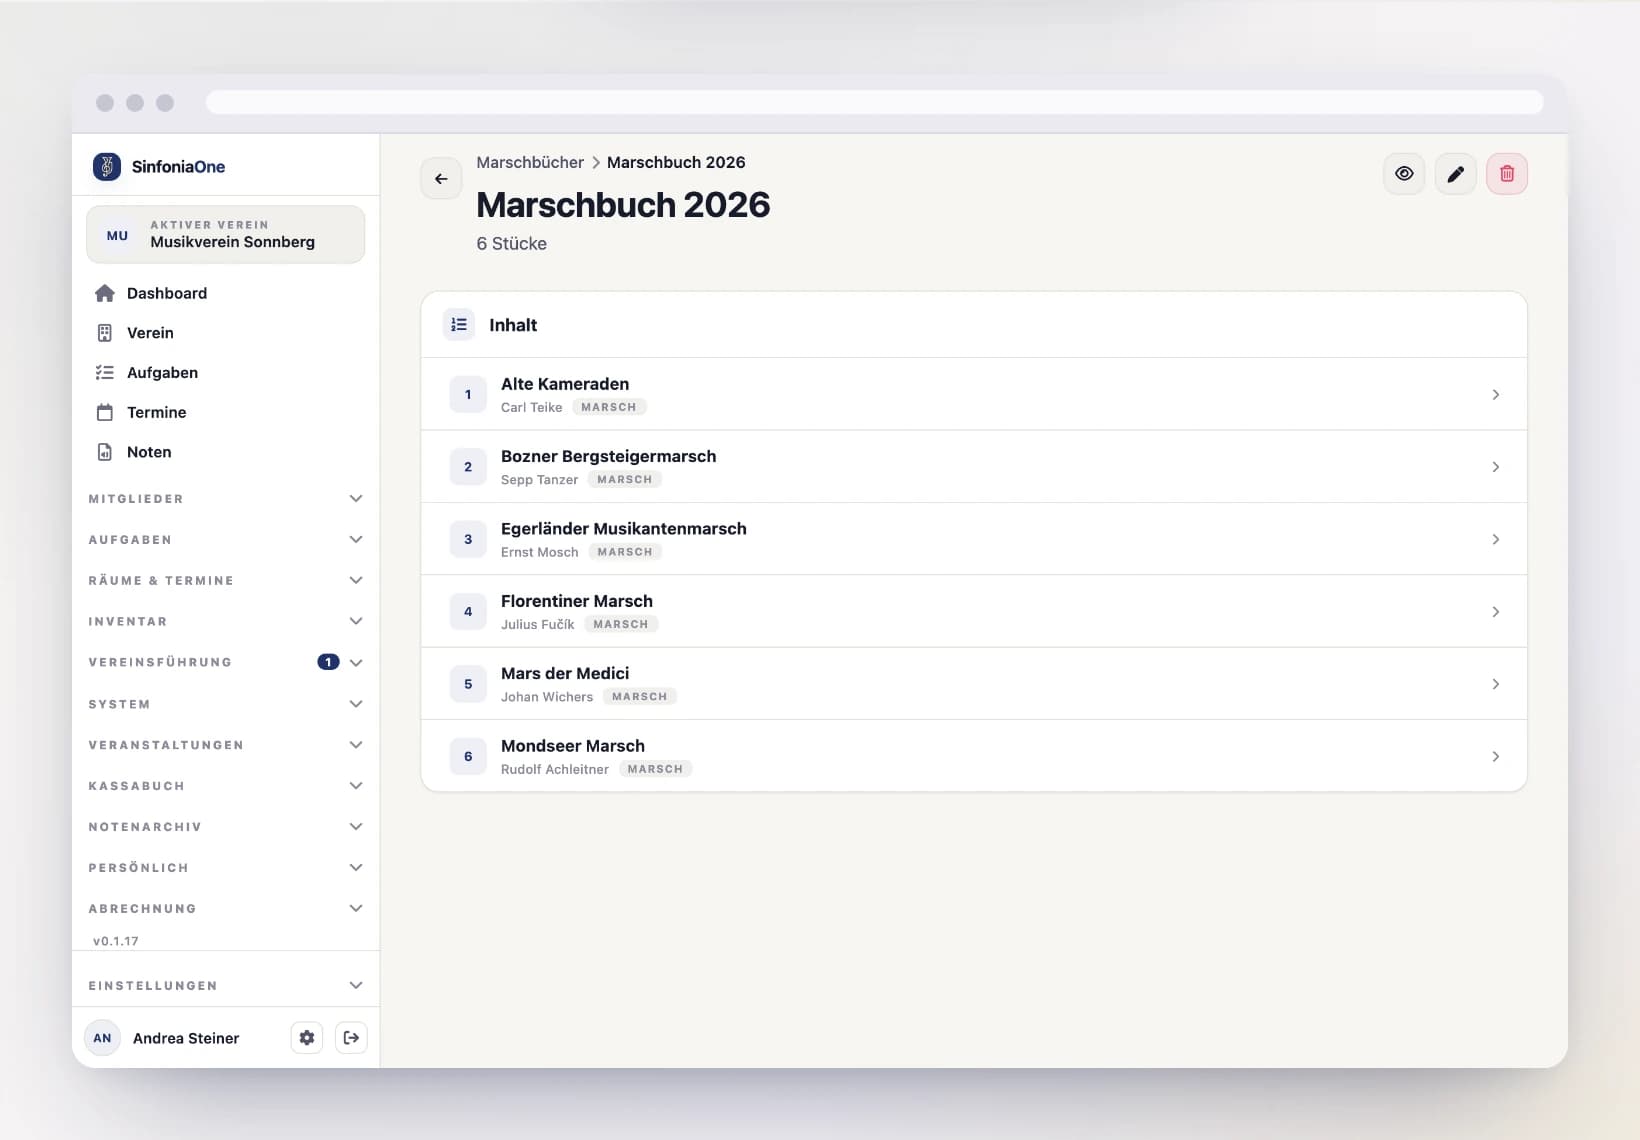Screen dimensions: 1640x1140
Task: Open Egerländer Musikantenmarsch entry
Action: (974, 539)
